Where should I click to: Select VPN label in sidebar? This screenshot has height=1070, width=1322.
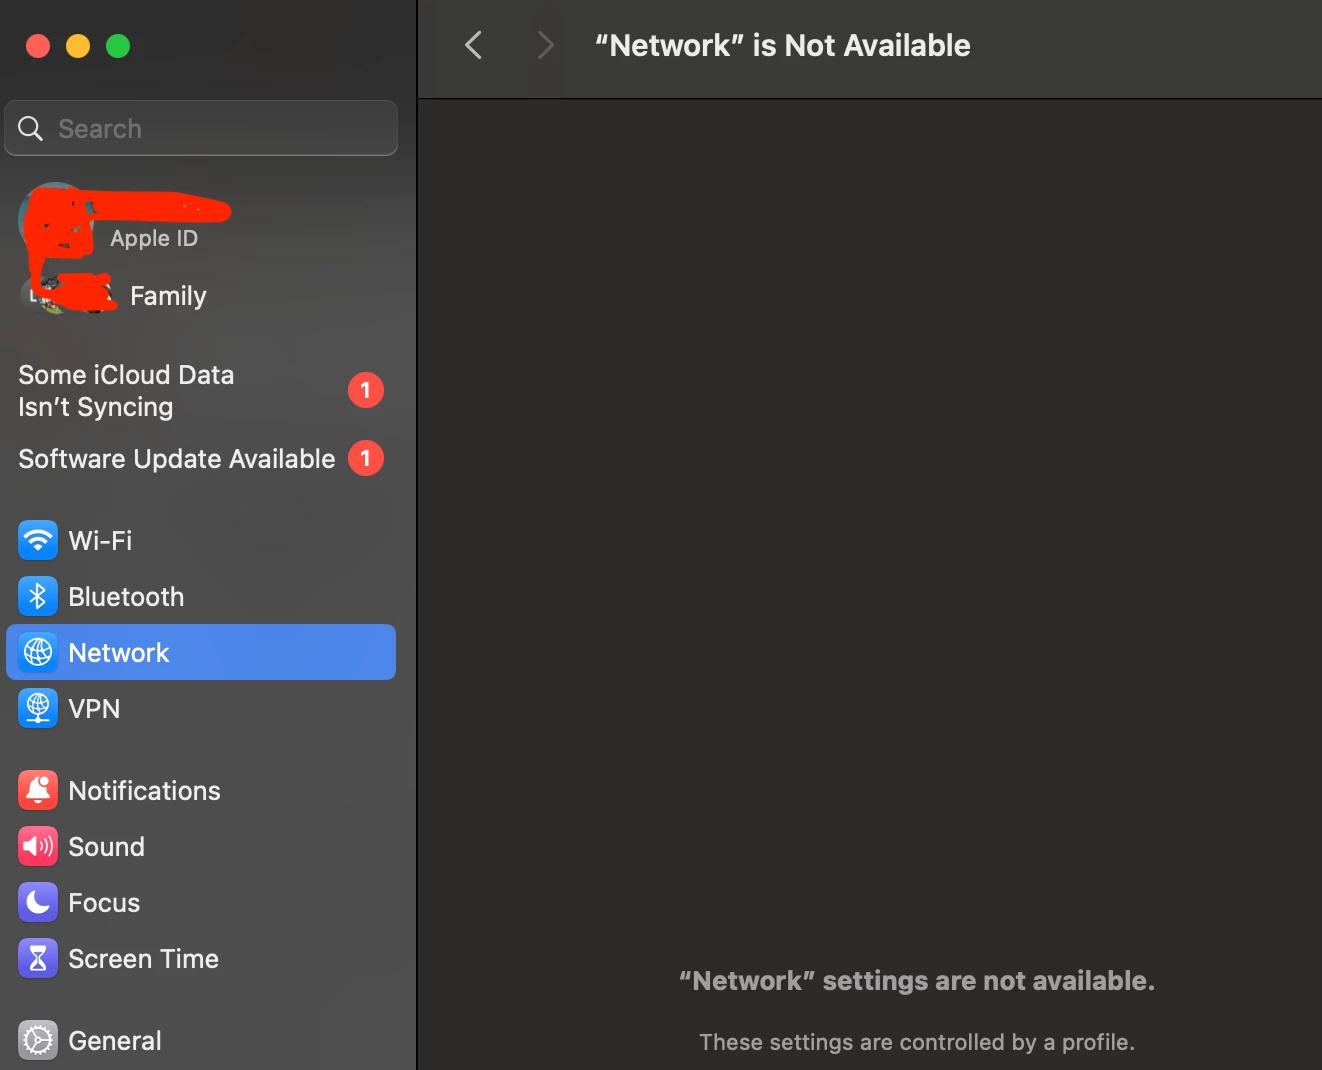tap(94, 709)
